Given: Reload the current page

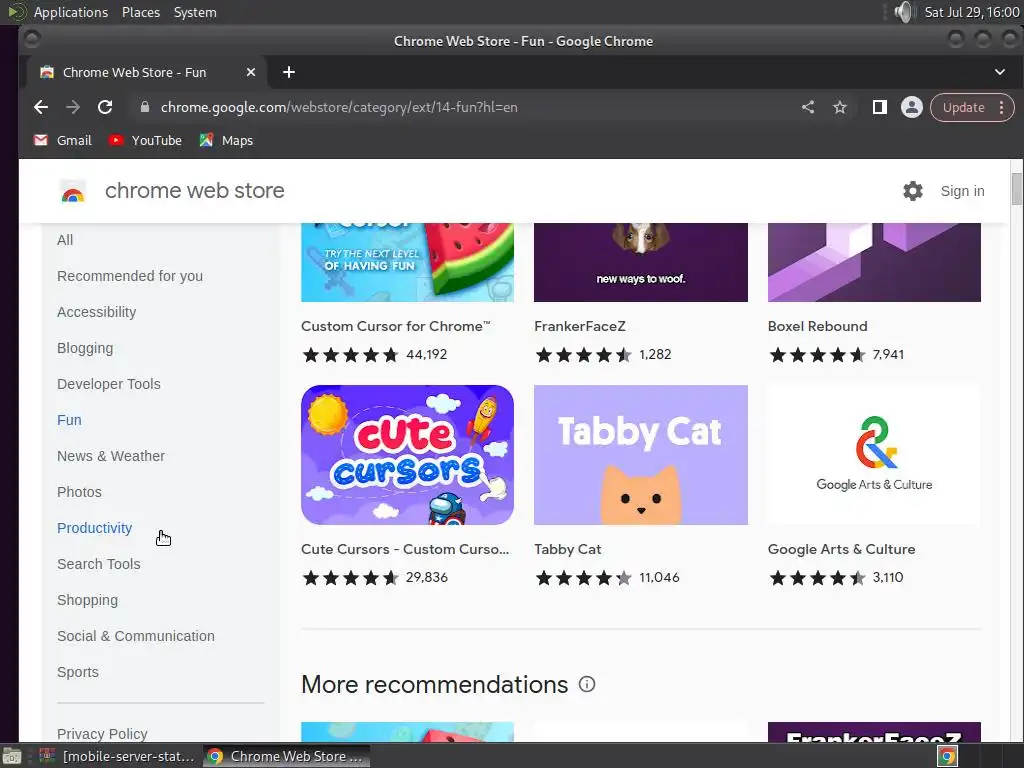Looking at the screenshot, I should coord(105,107).
